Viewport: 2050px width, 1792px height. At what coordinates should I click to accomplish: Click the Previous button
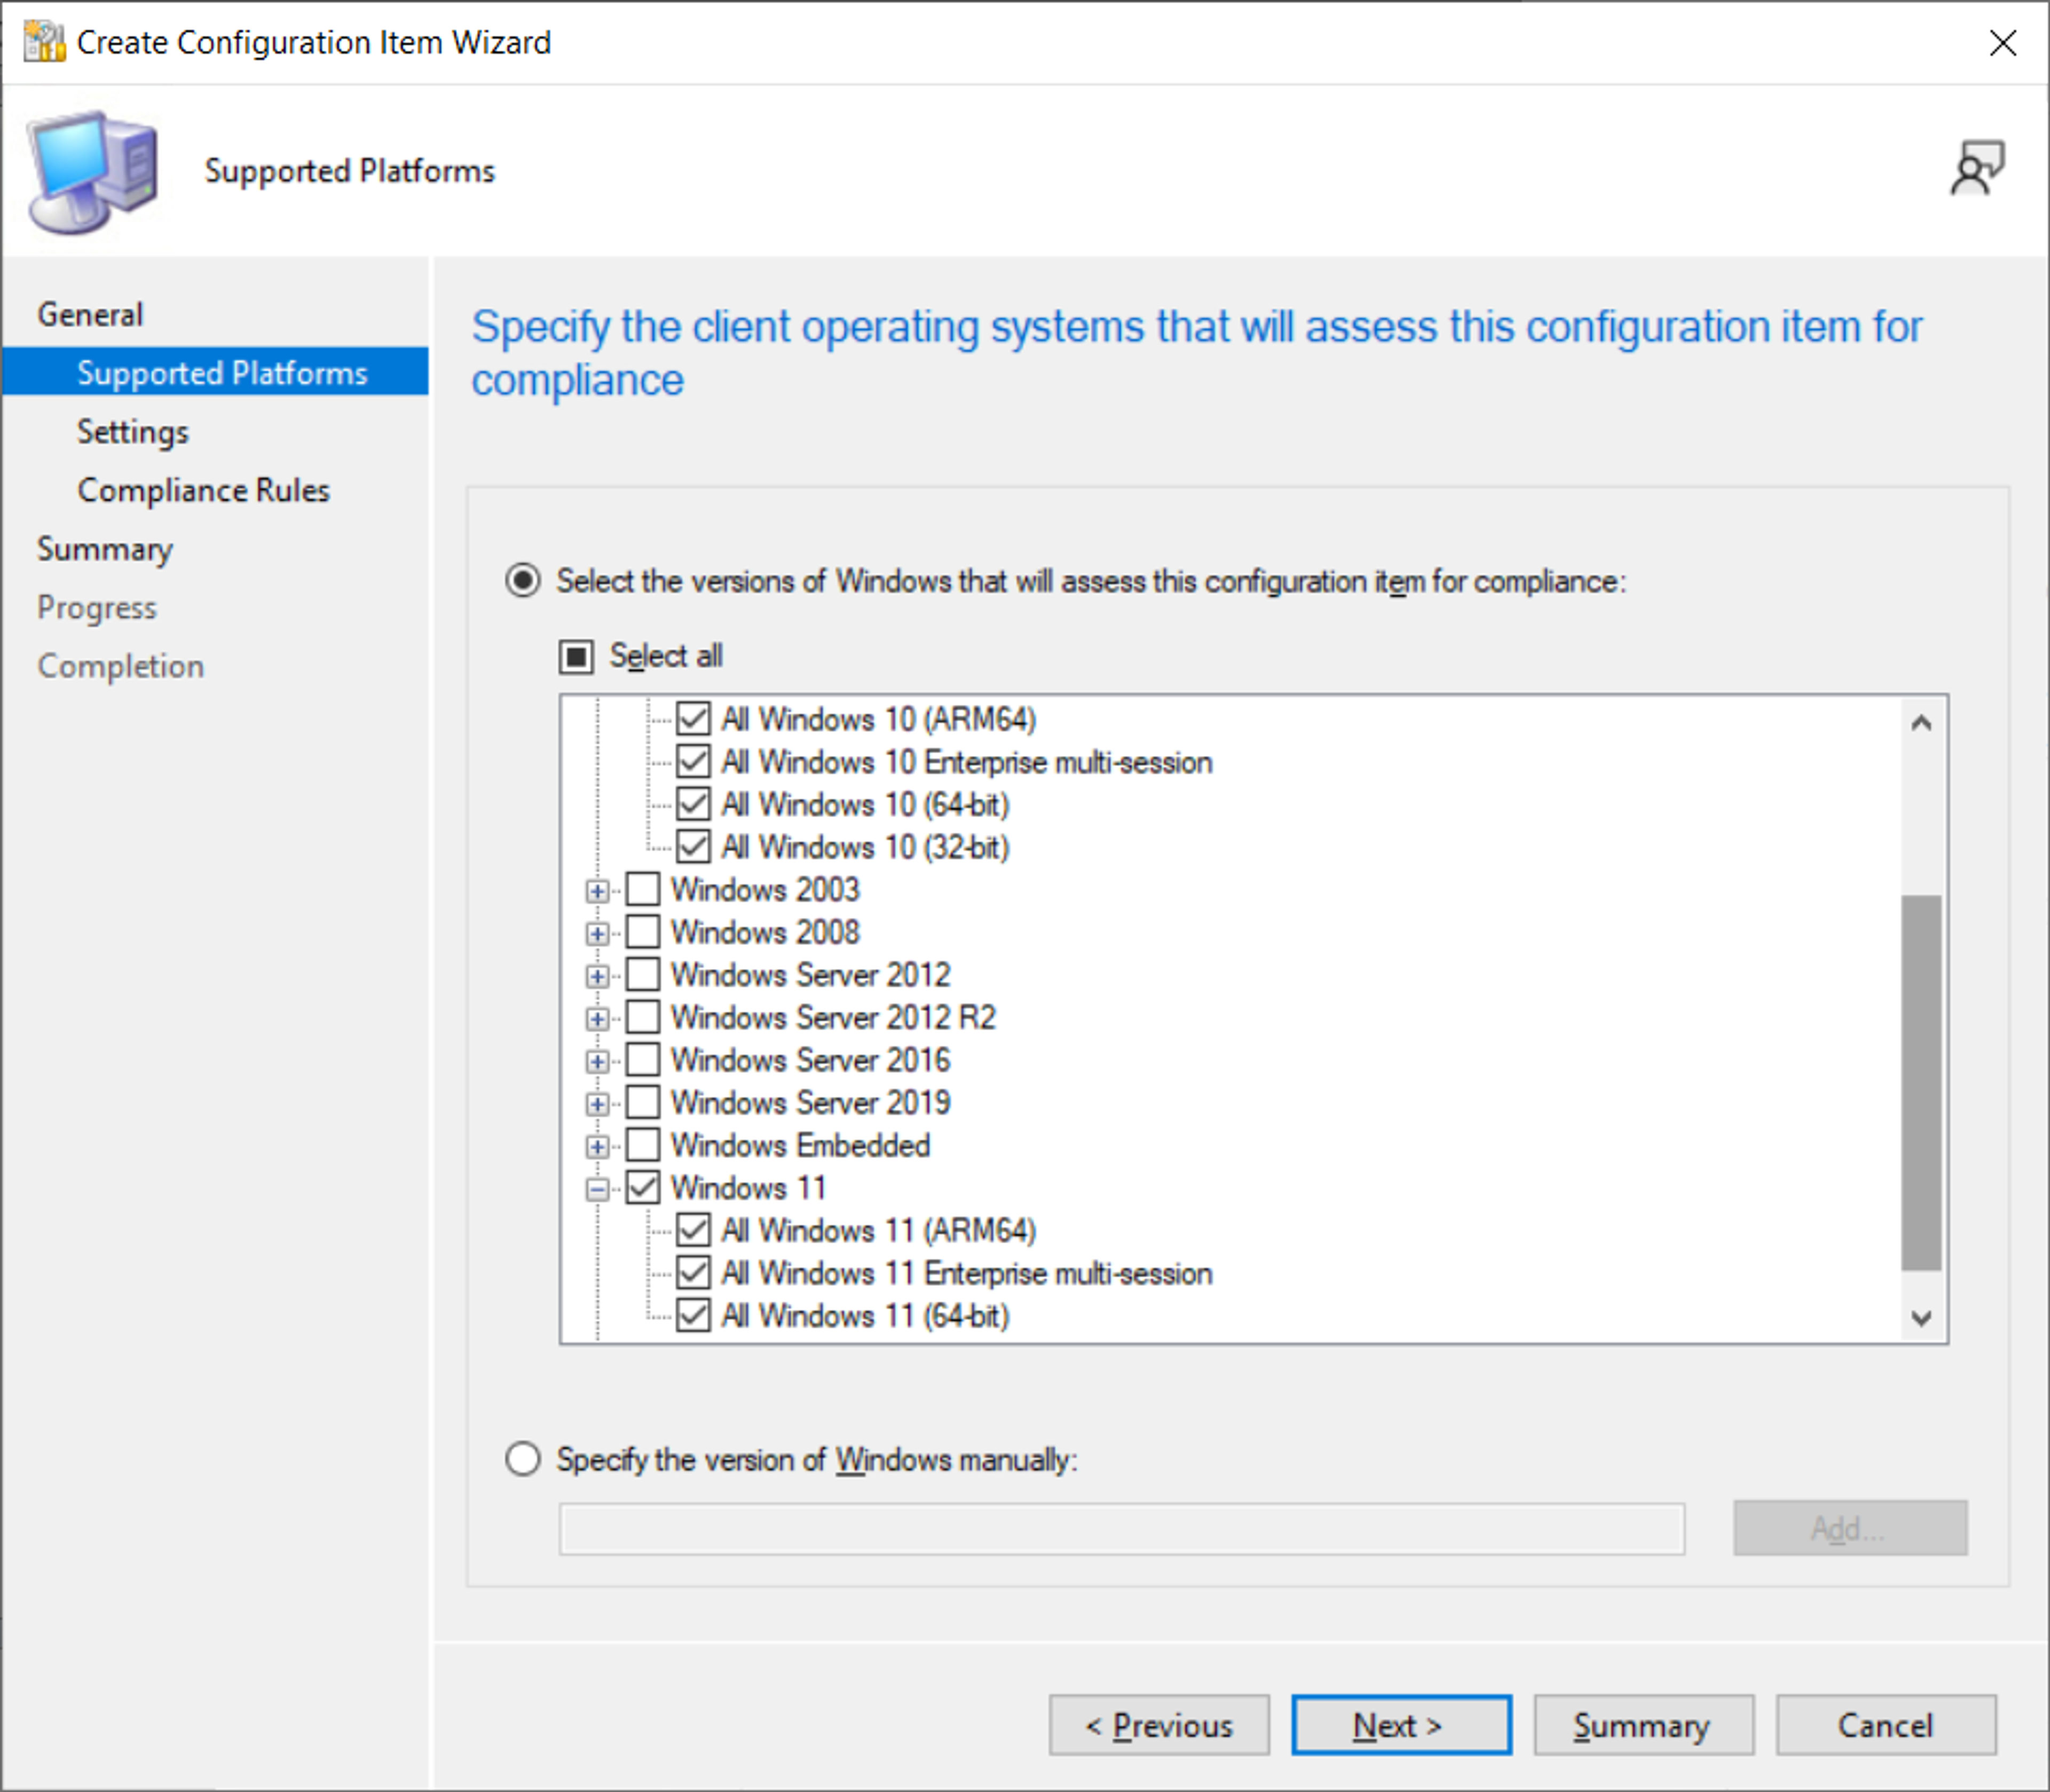click(x=1159, y=1725)
